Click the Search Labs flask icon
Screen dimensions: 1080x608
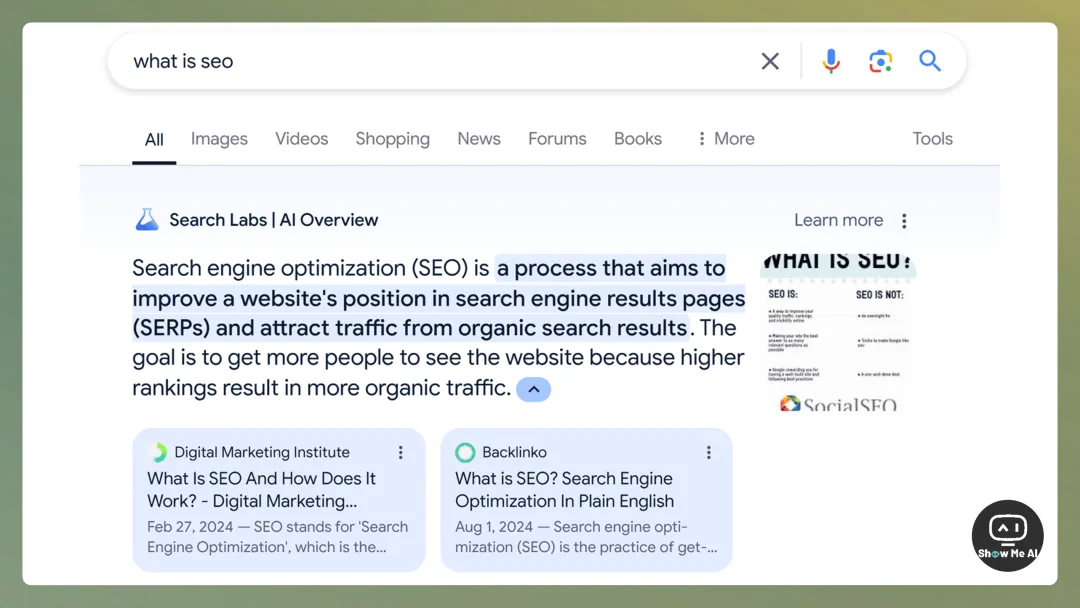(x=147, y=220)
